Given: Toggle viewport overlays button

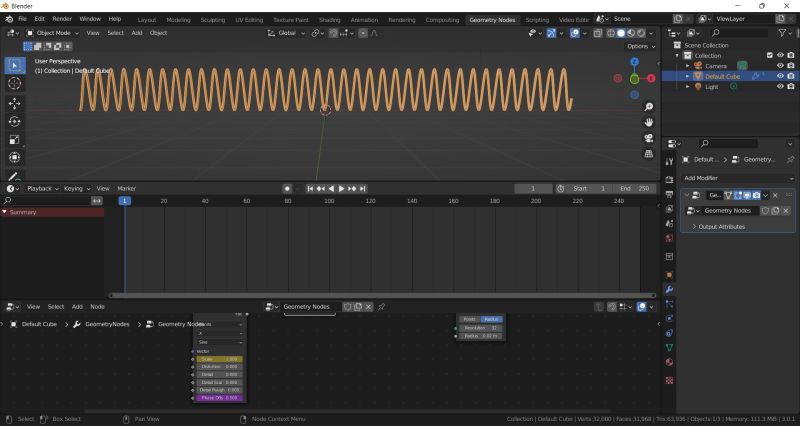Looking at the screenshot, I should [x=575, y=33].
